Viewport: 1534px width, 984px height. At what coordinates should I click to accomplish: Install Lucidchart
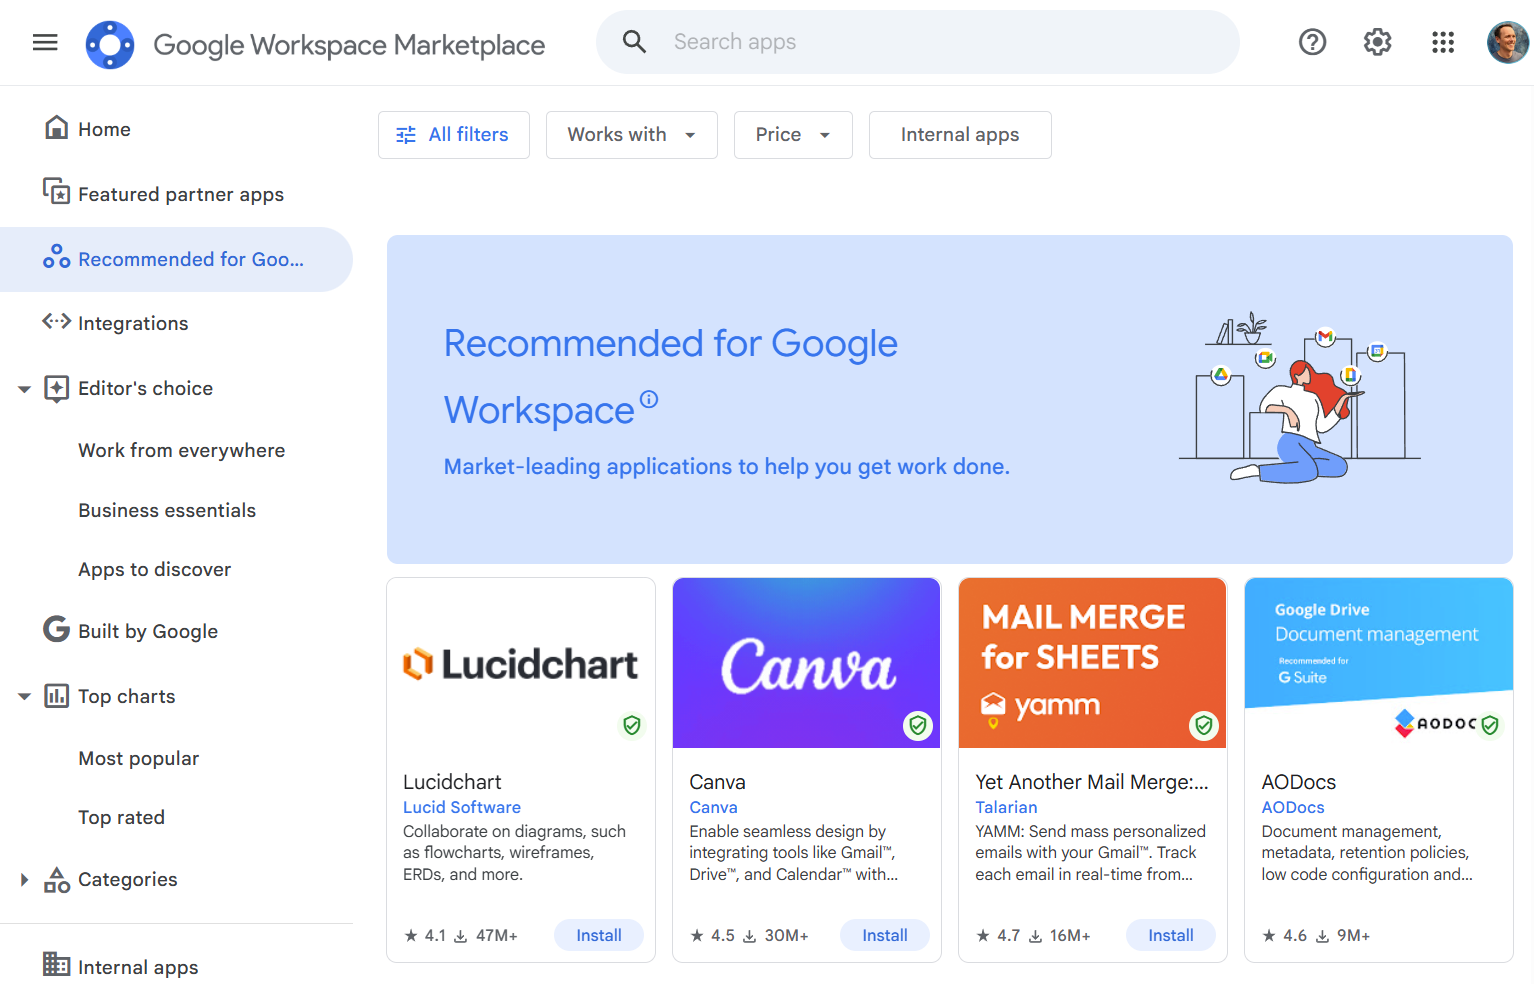coord(599,935)
